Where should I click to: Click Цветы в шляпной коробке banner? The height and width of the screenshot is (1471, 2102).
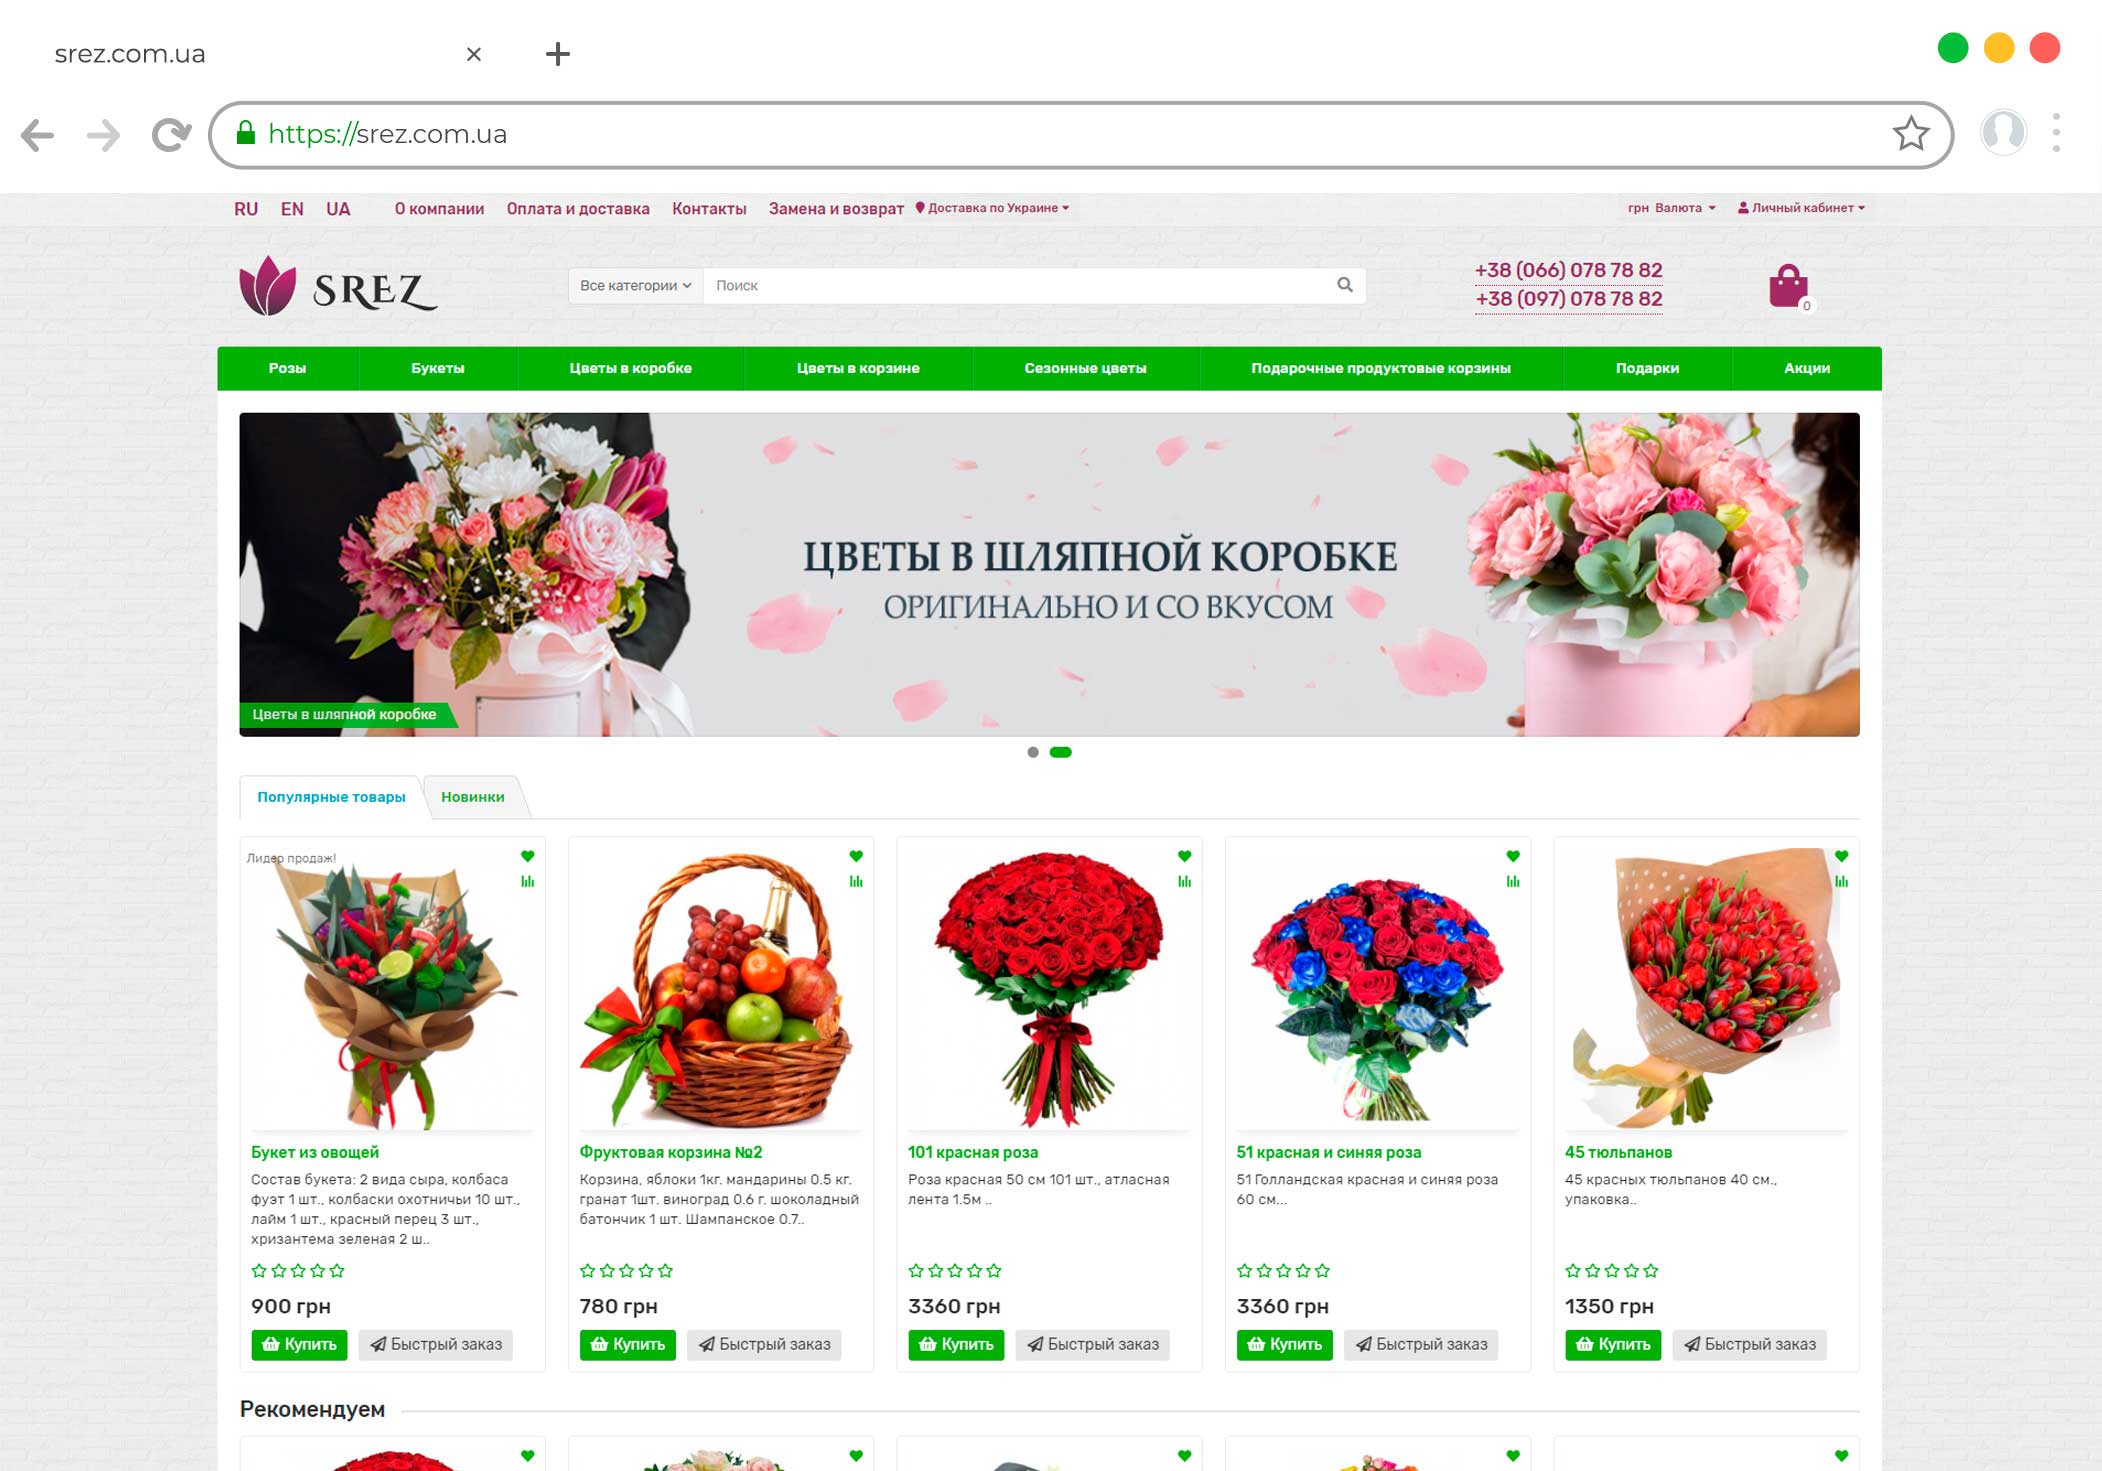[1049, 574]
